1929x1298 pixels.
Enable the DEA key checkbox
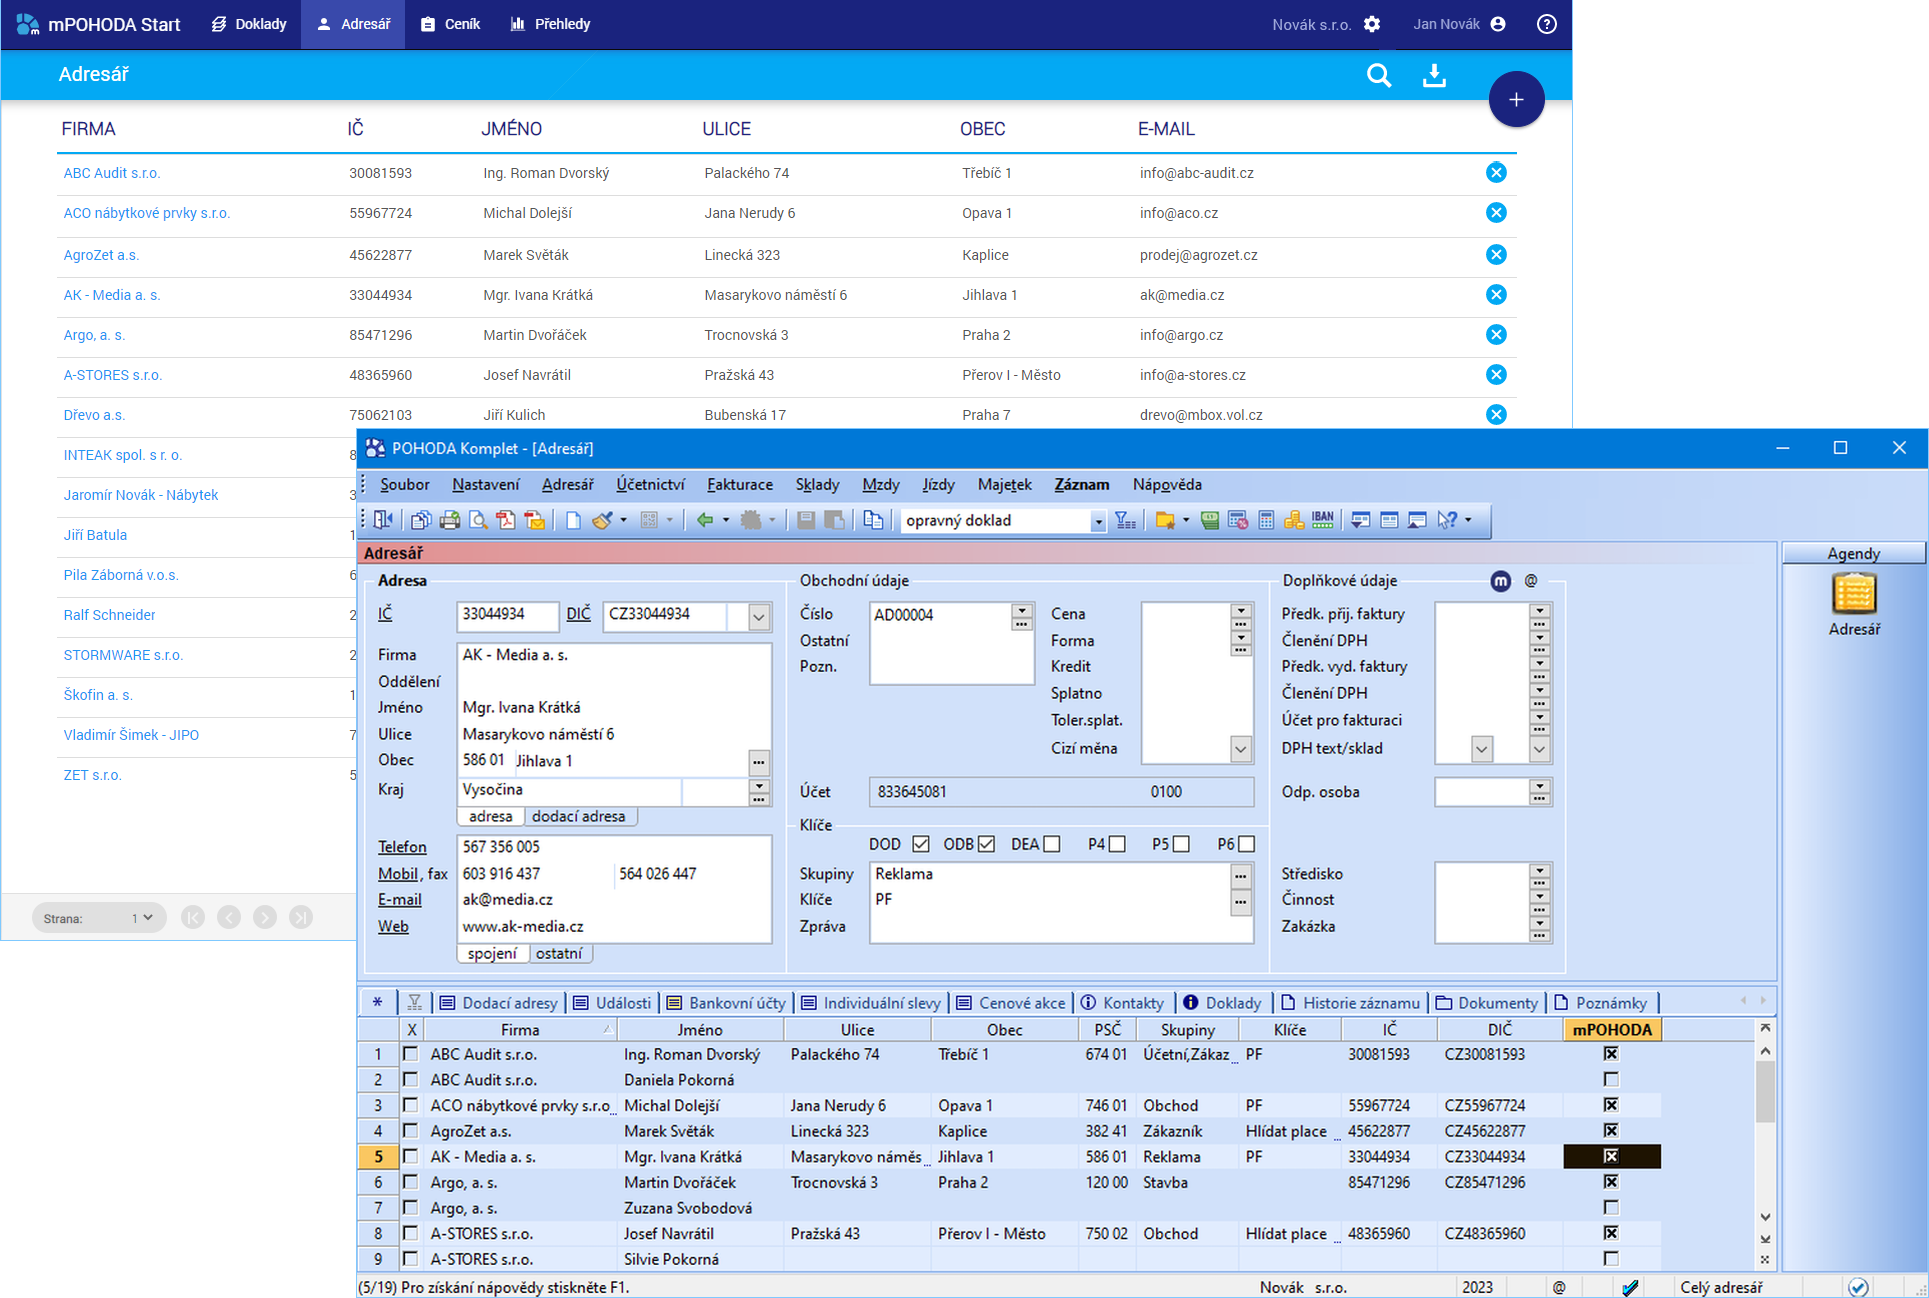pos(1052,845)
